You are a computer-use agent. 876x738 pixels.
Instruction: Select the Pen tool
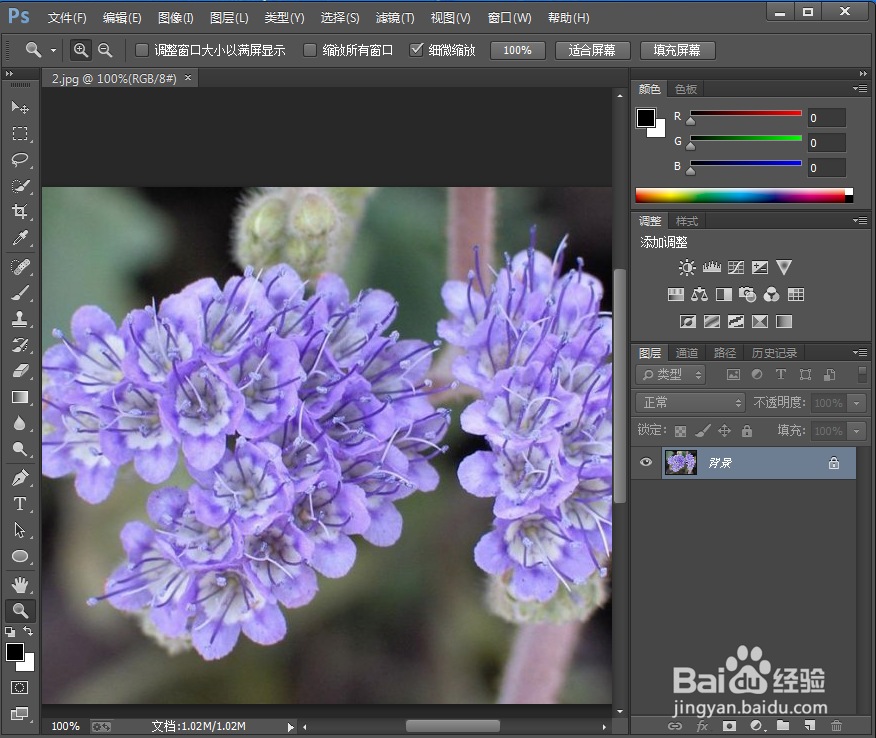pos(19,477)
